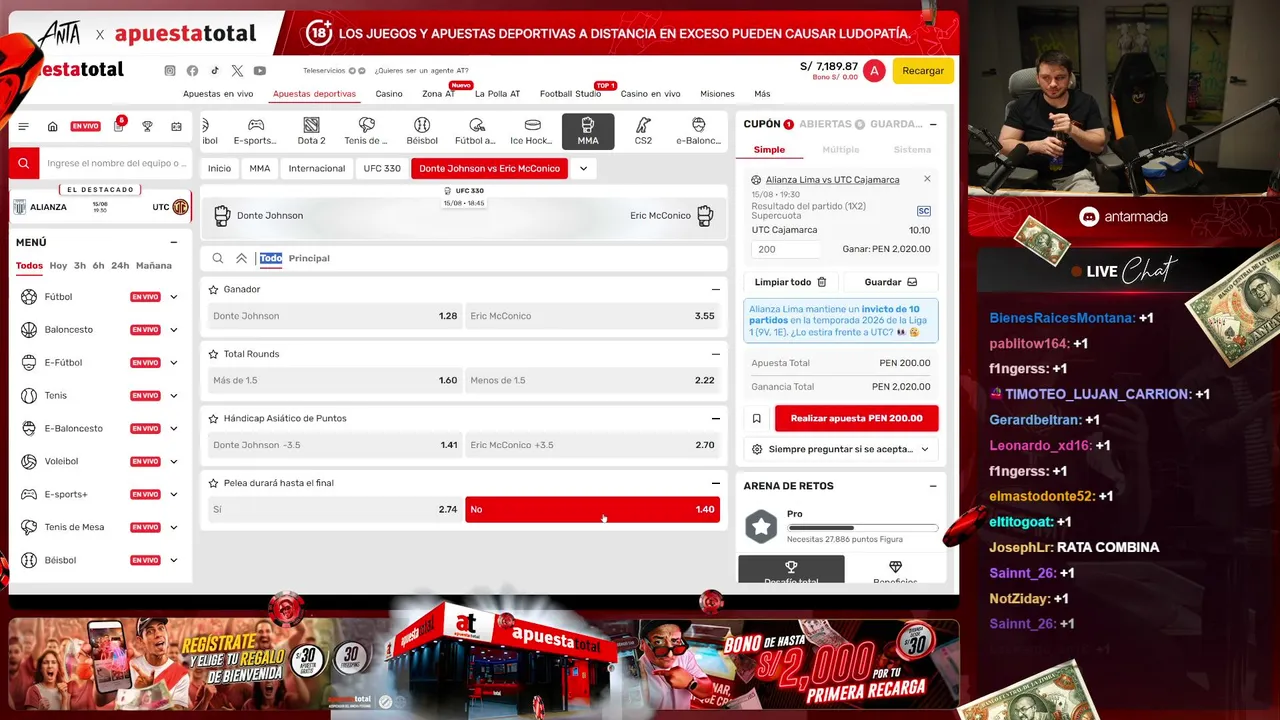This screenshot has width=1280, height=720.
Task: Select the e-Baloncesto sport icon
Action: click(698, 131)
